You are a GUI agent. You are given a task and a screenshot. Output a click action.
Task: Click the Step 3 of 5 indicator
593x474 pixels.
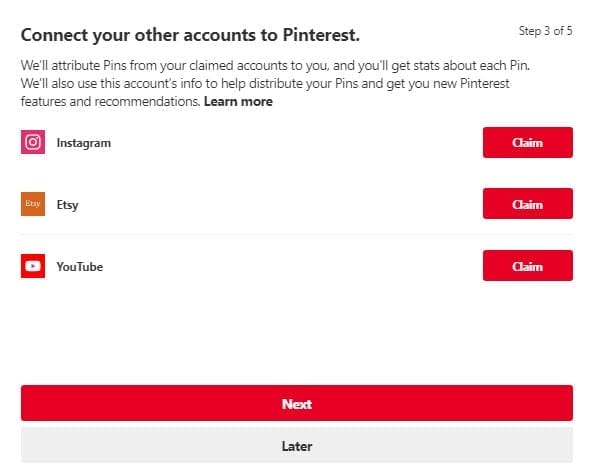pyautogui.click(x=545, y=31)
